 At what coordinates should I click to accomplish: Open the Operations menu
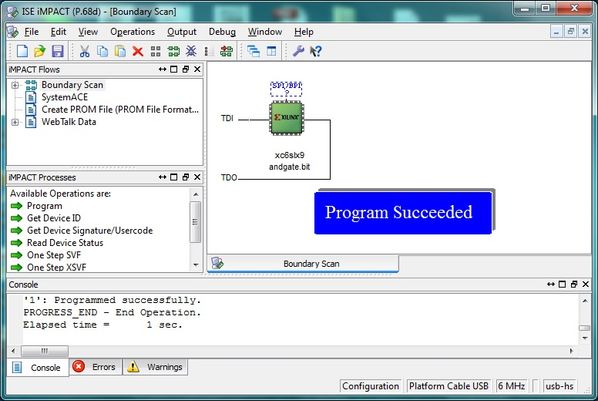(x=132, y=32)
